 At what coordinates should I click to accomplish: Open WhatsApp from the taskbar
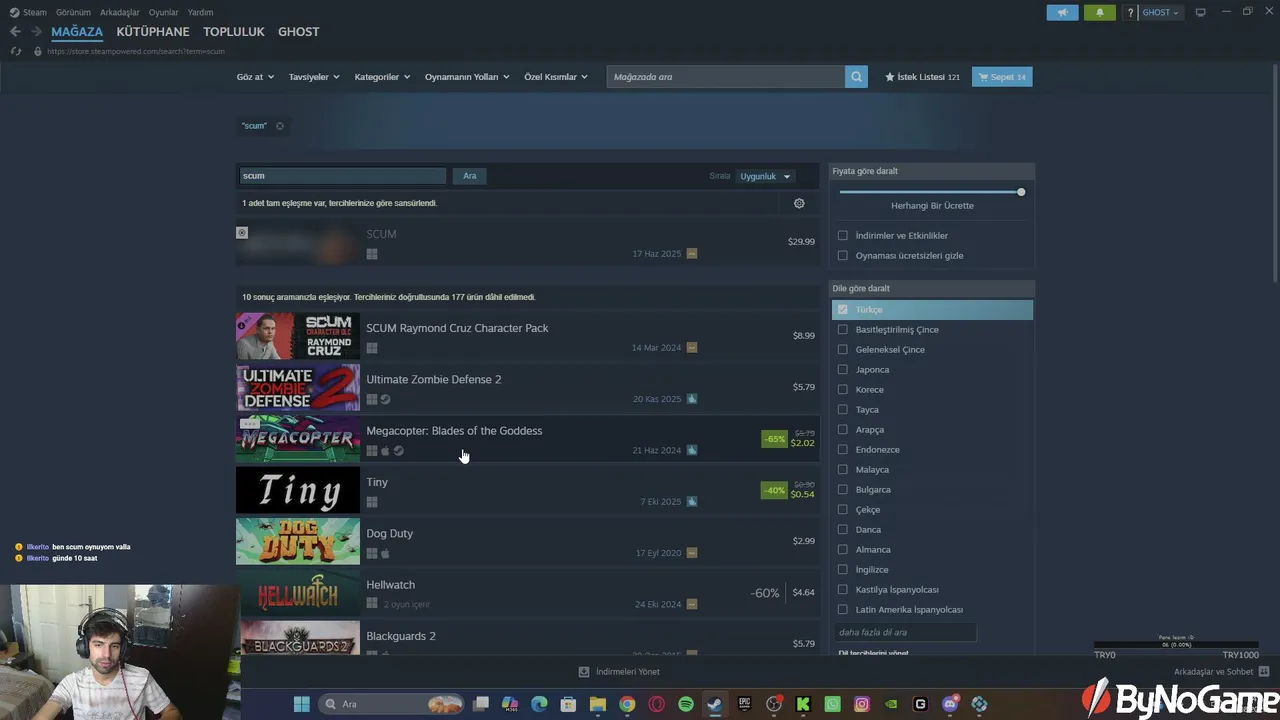tap(833, 704)
